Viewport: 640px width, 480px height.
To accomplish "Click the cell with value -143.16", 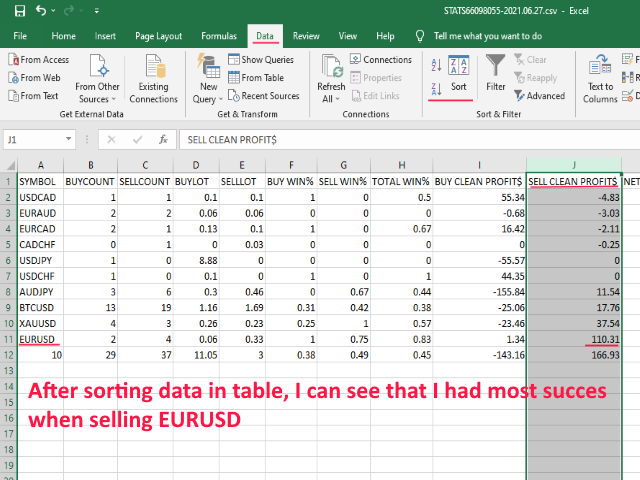I will tap(479, 355).
